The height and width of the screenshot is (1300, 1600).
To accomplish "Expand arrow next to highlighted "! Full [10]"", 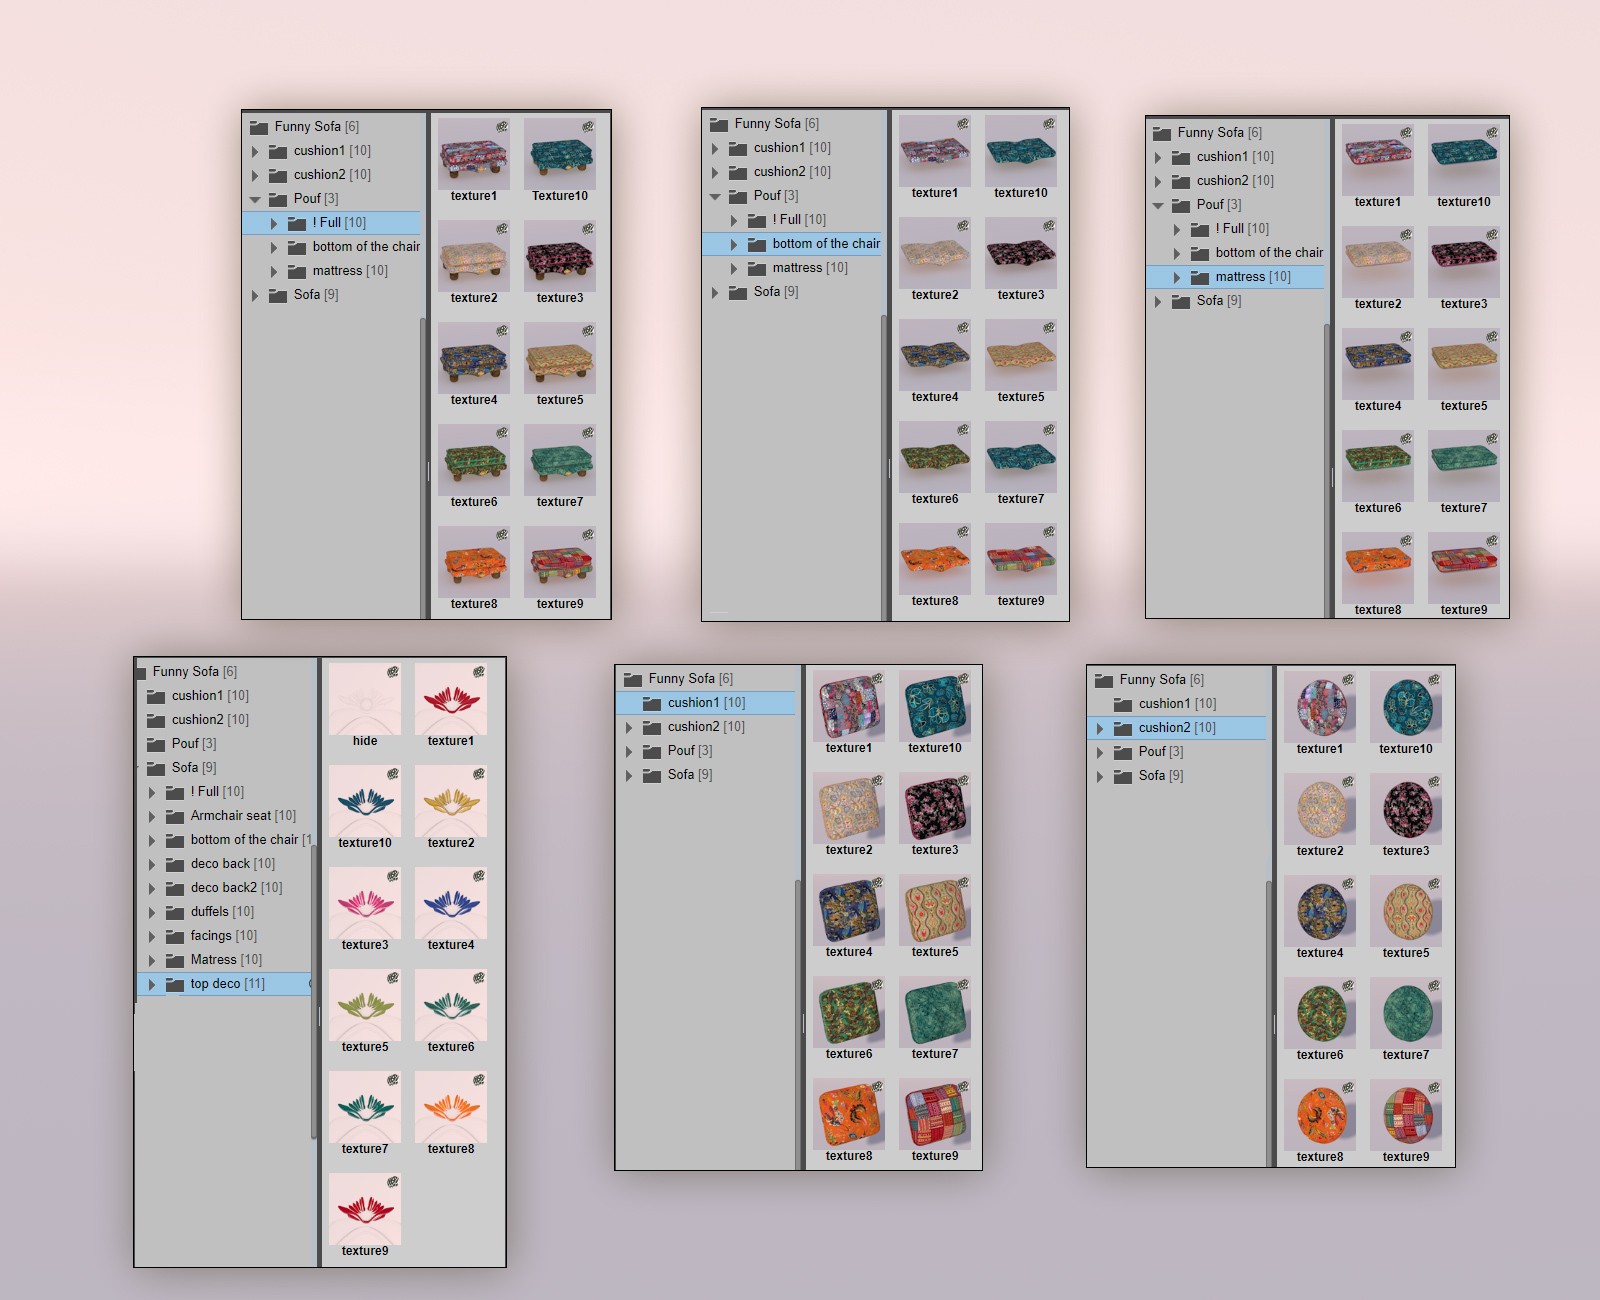I will 274,223.
